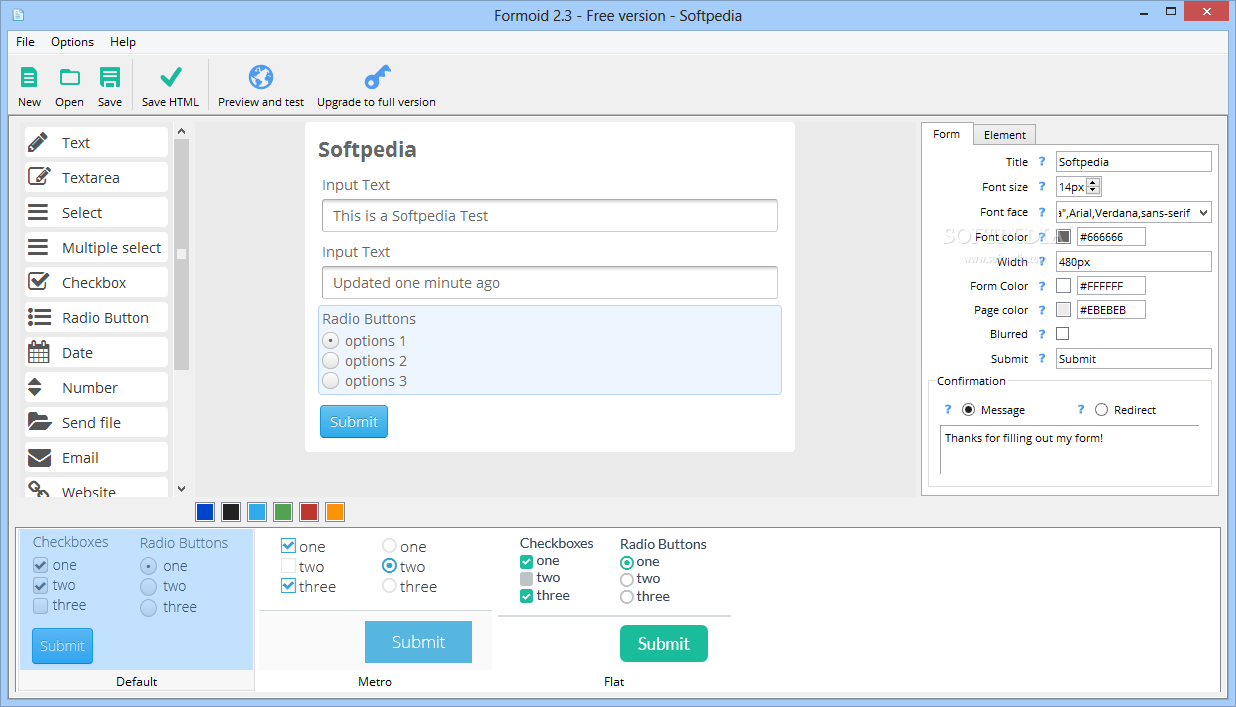The height and width of the screenshot is (707, 1236).
Task: Toggle checkbox two in the Metro theme preview
Action: tap(288, 566)
